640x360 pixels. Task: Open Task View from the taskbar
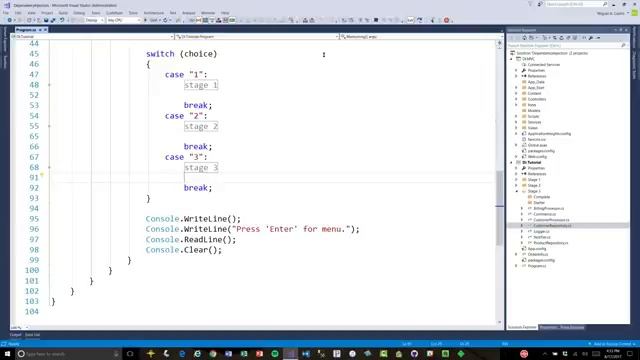pos(130,353)
